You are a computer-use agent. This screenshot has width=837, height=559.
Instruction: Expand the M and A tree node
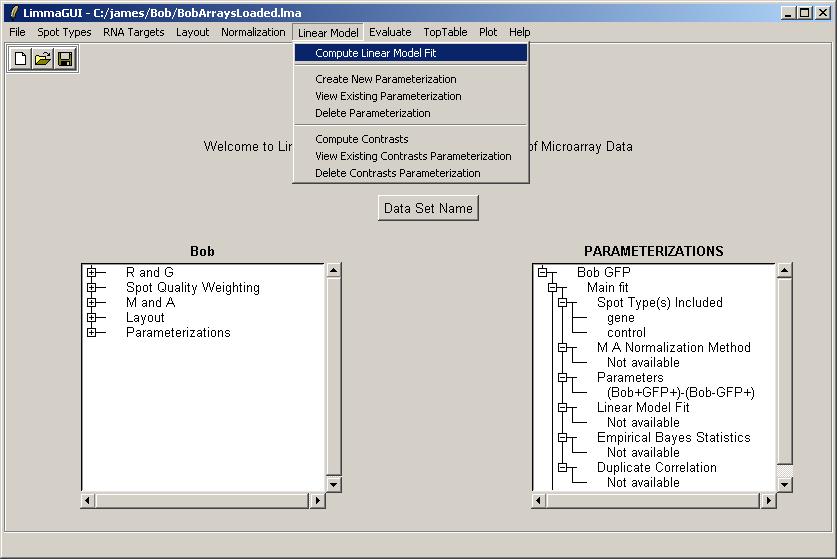[x=91, y=302]
